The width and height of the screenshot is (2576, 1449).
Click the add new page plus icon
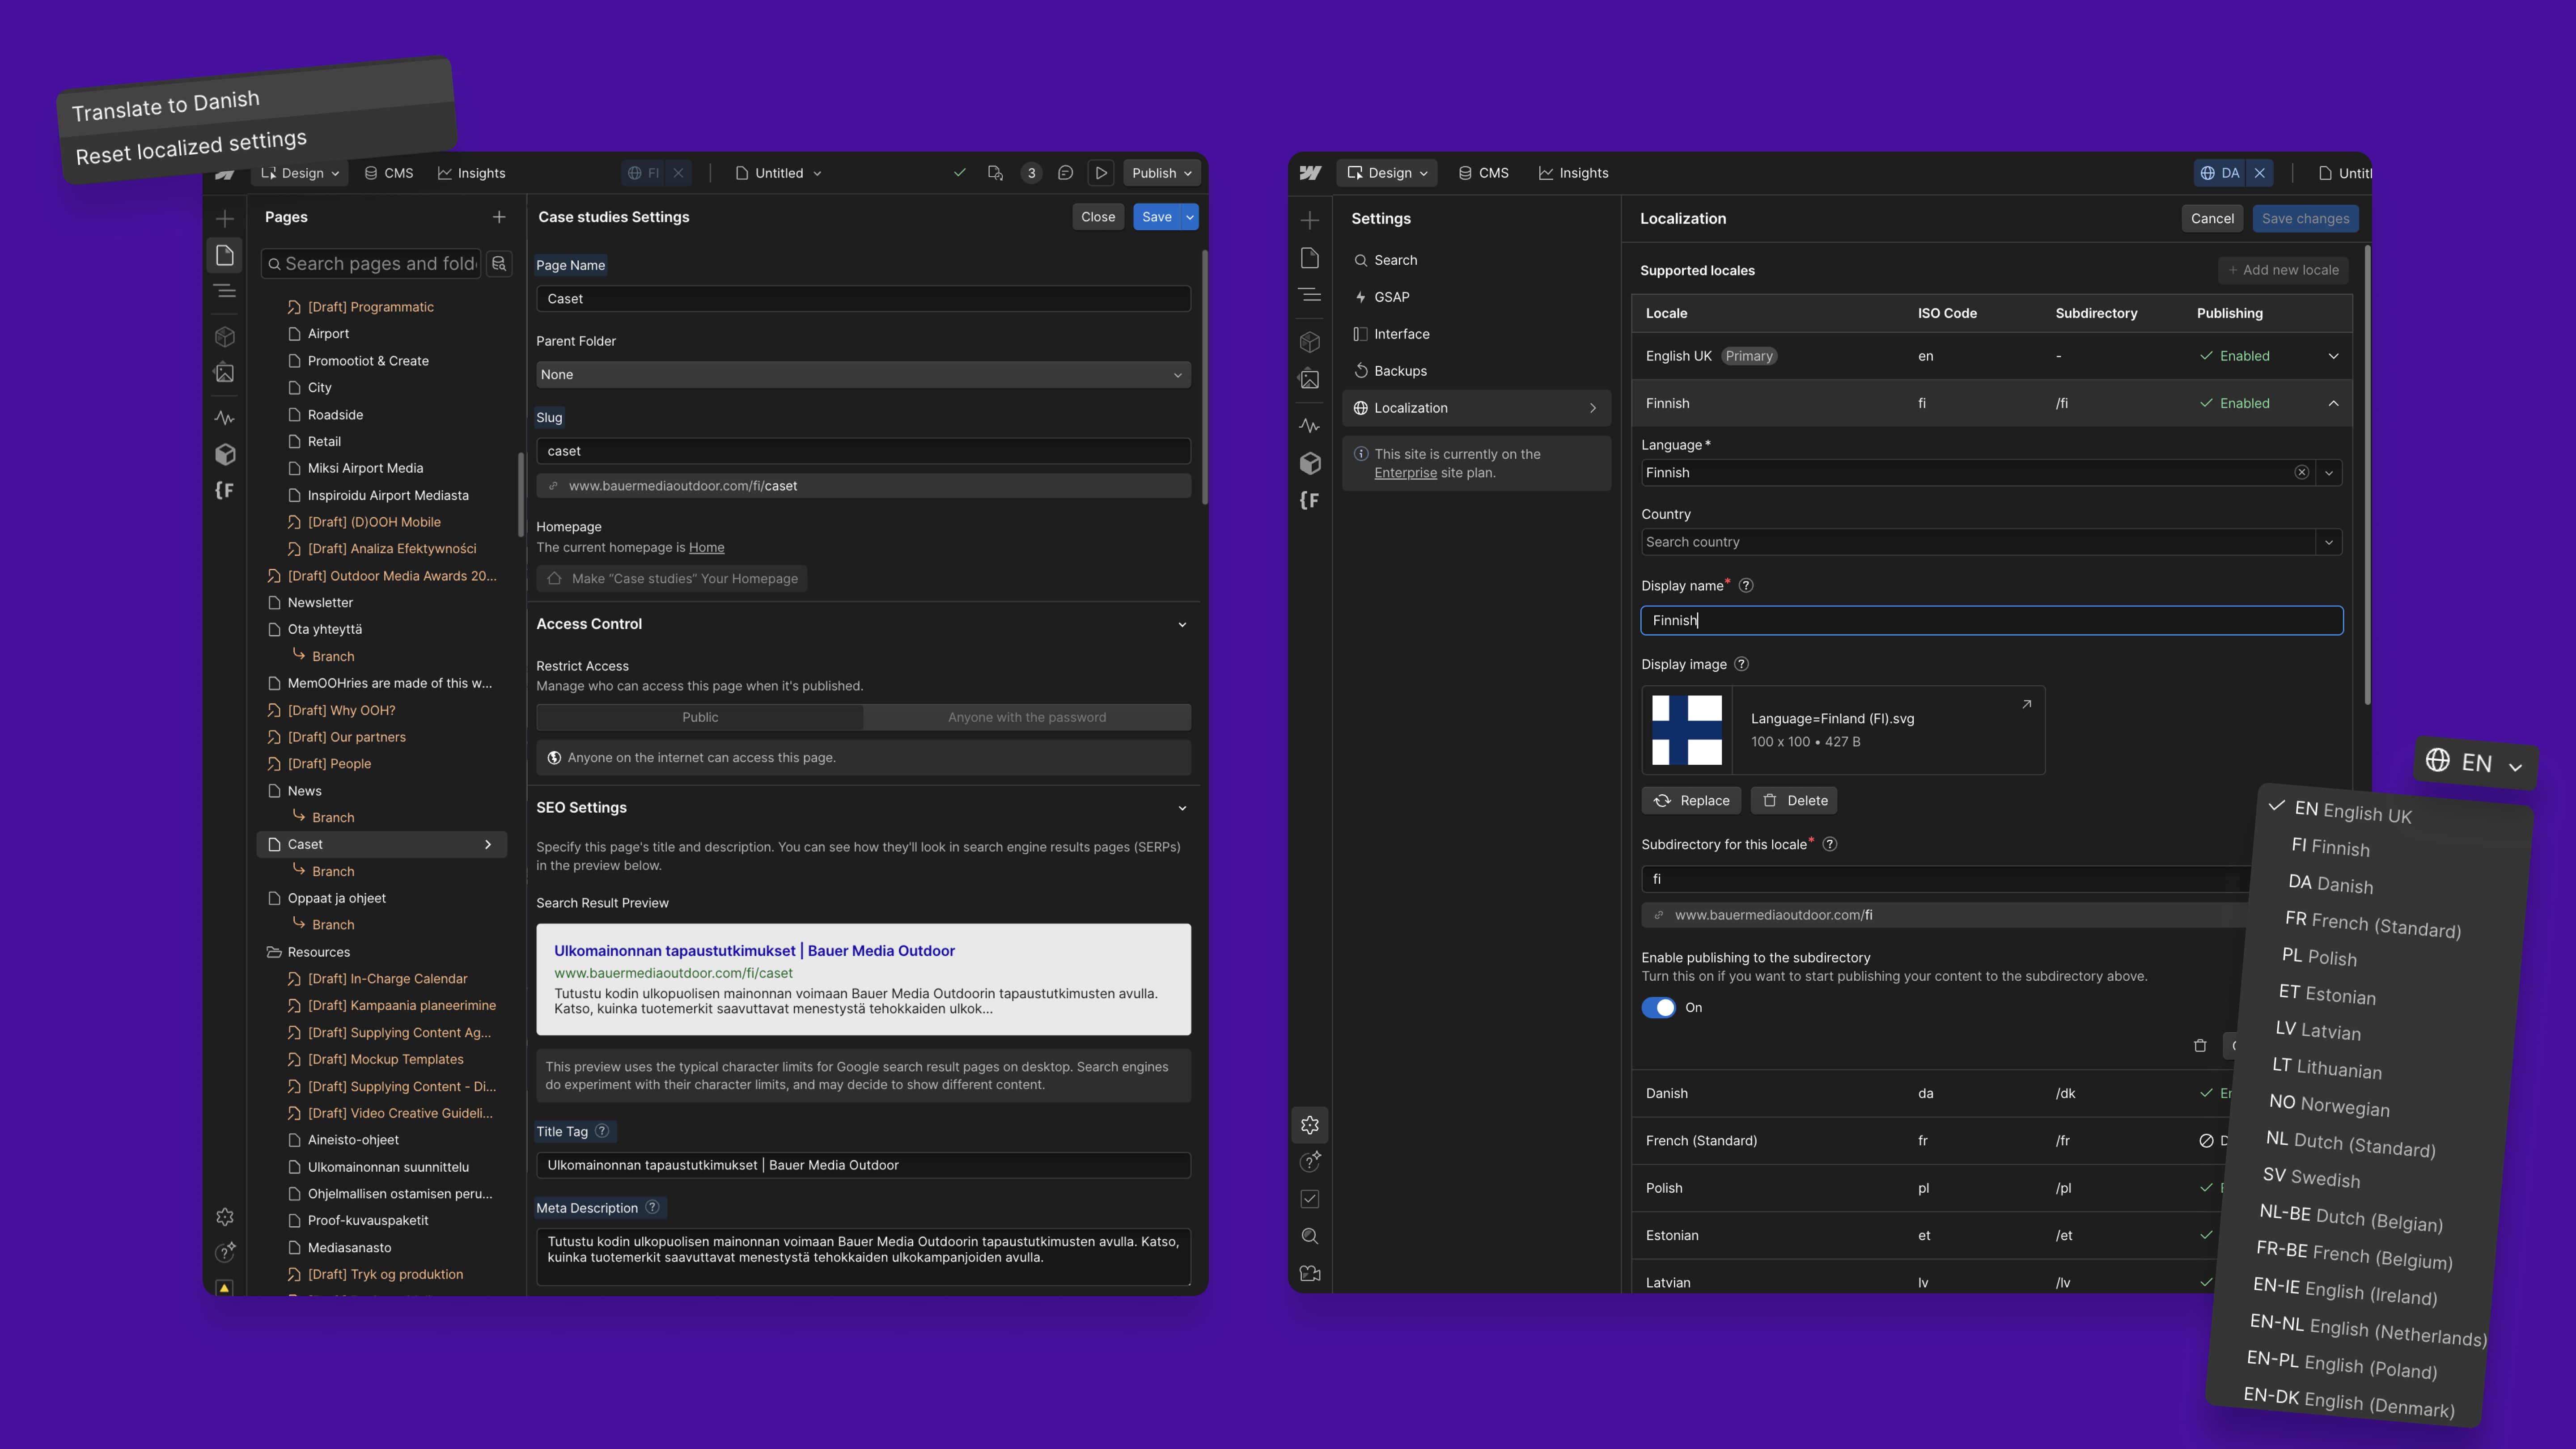click(x=498, y=217)
